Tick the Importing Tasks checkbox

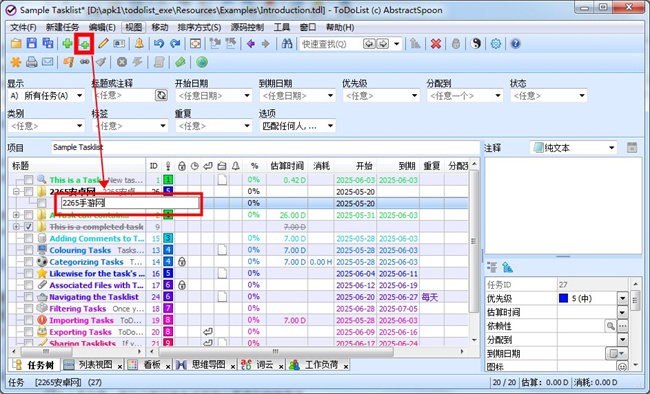tap(28, 320)
